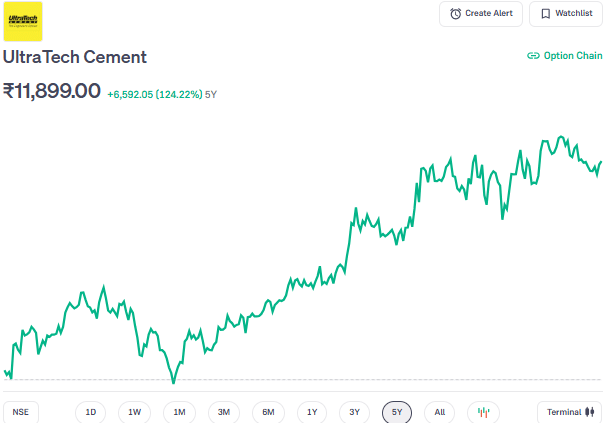This screenshot has width=613, height=423.
Task: Show the All-time price range
Action: click(440, 412)
